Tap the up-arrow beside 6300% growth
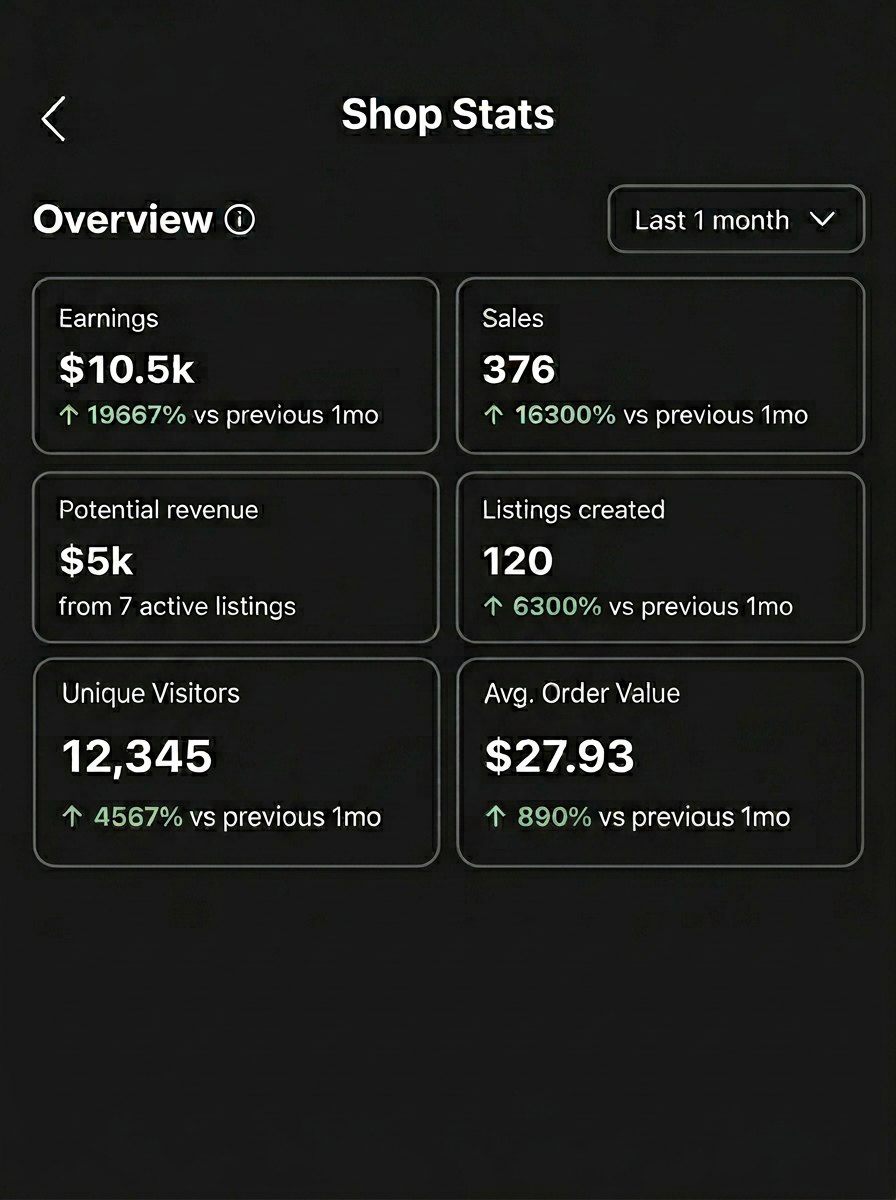 [494, 606]
